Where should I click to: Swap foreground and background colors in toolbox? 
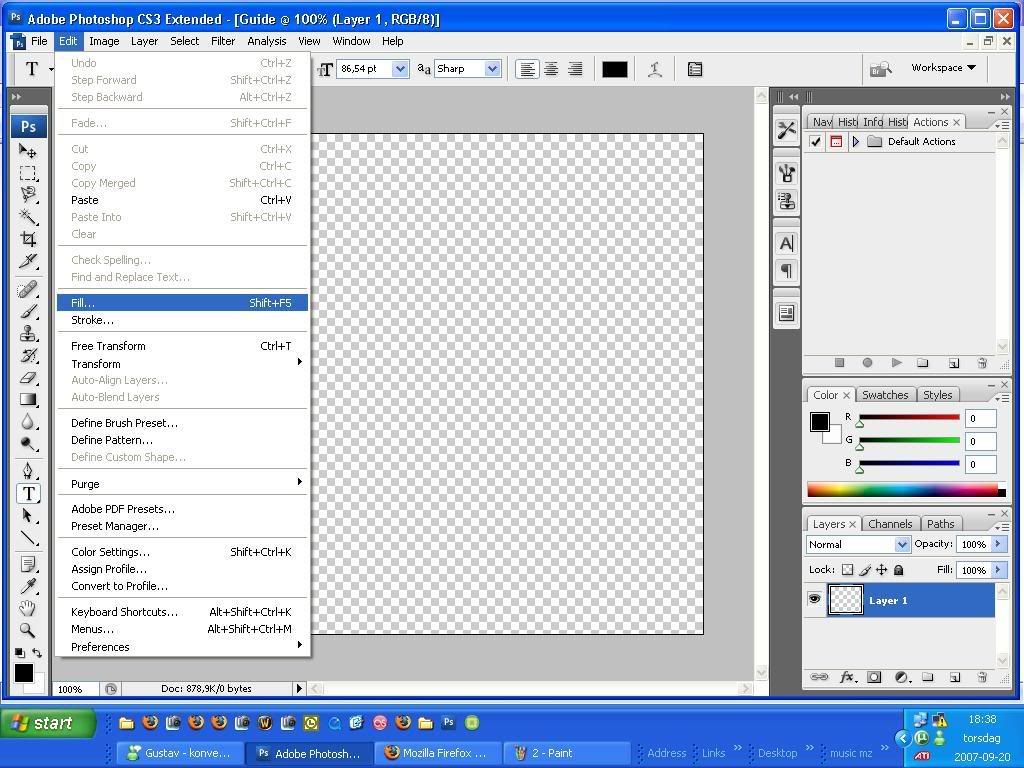37,652
